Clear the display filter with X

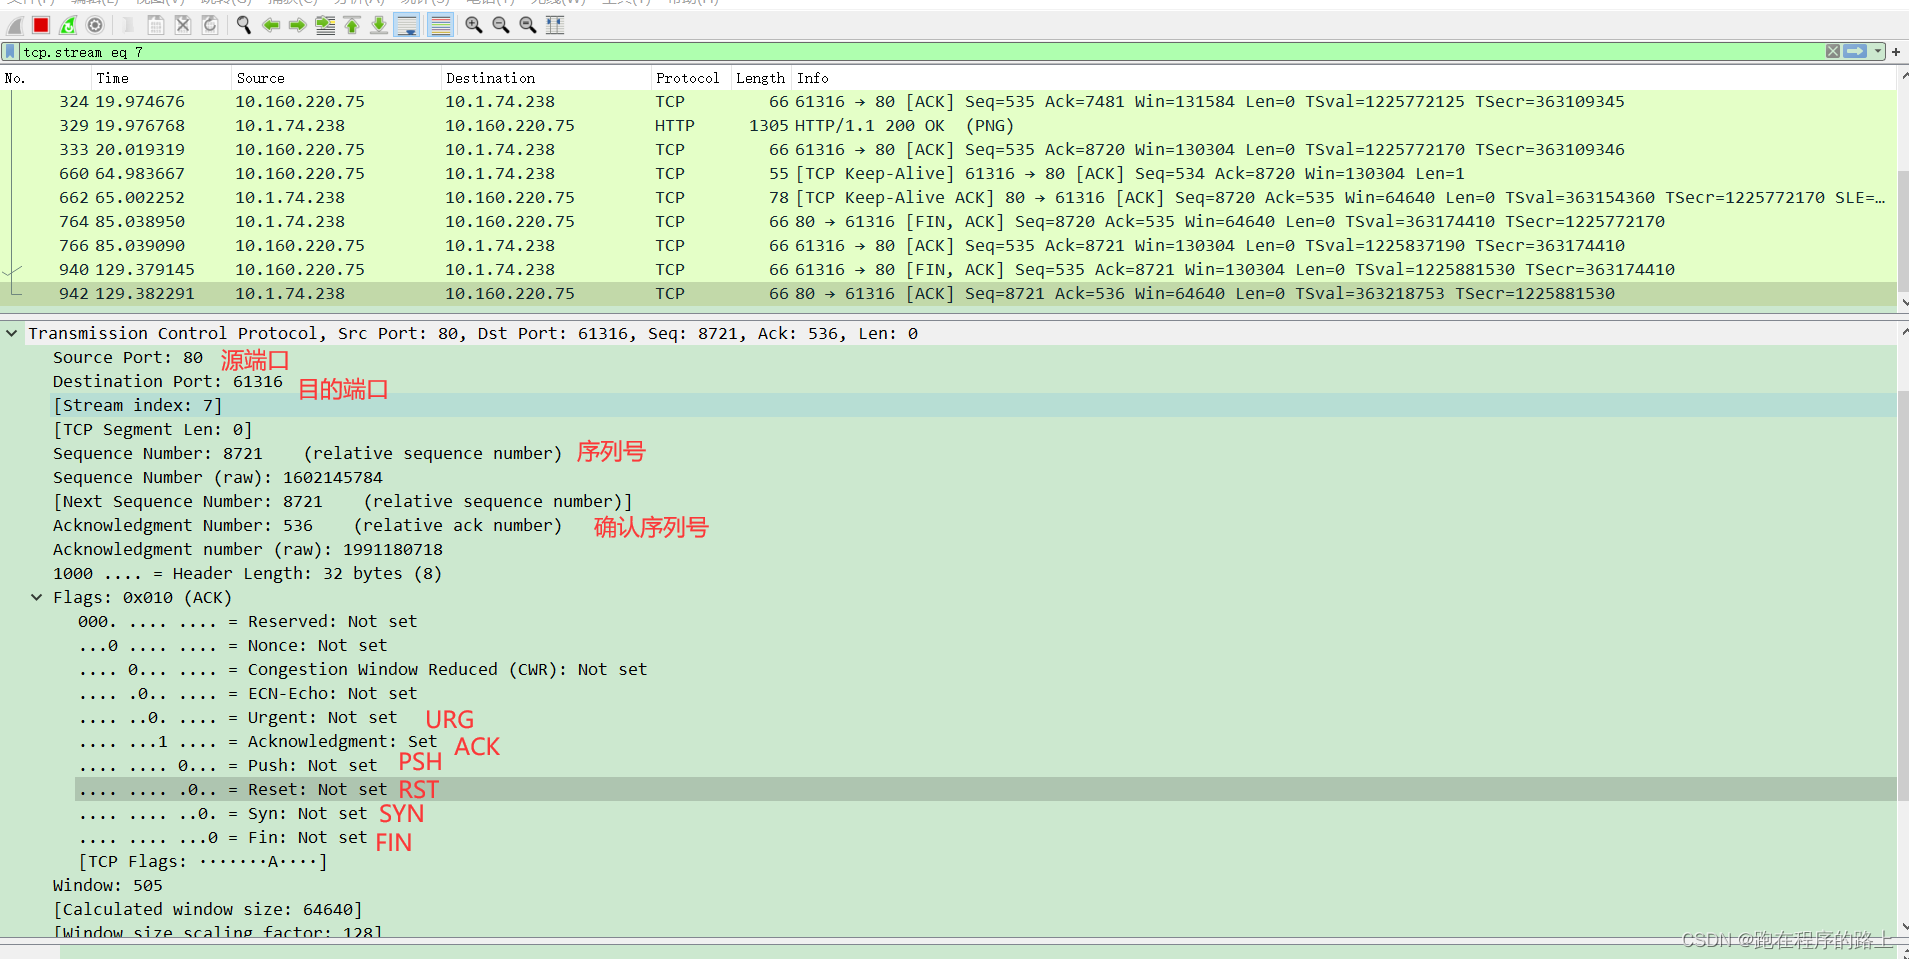pos(1833,51)
